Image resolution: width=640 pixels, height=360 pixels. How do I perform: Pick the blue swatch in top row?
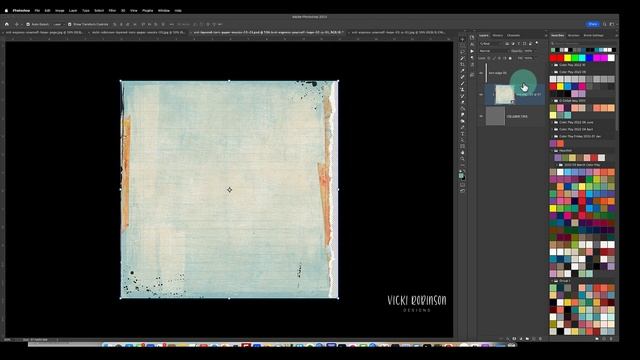589,58
